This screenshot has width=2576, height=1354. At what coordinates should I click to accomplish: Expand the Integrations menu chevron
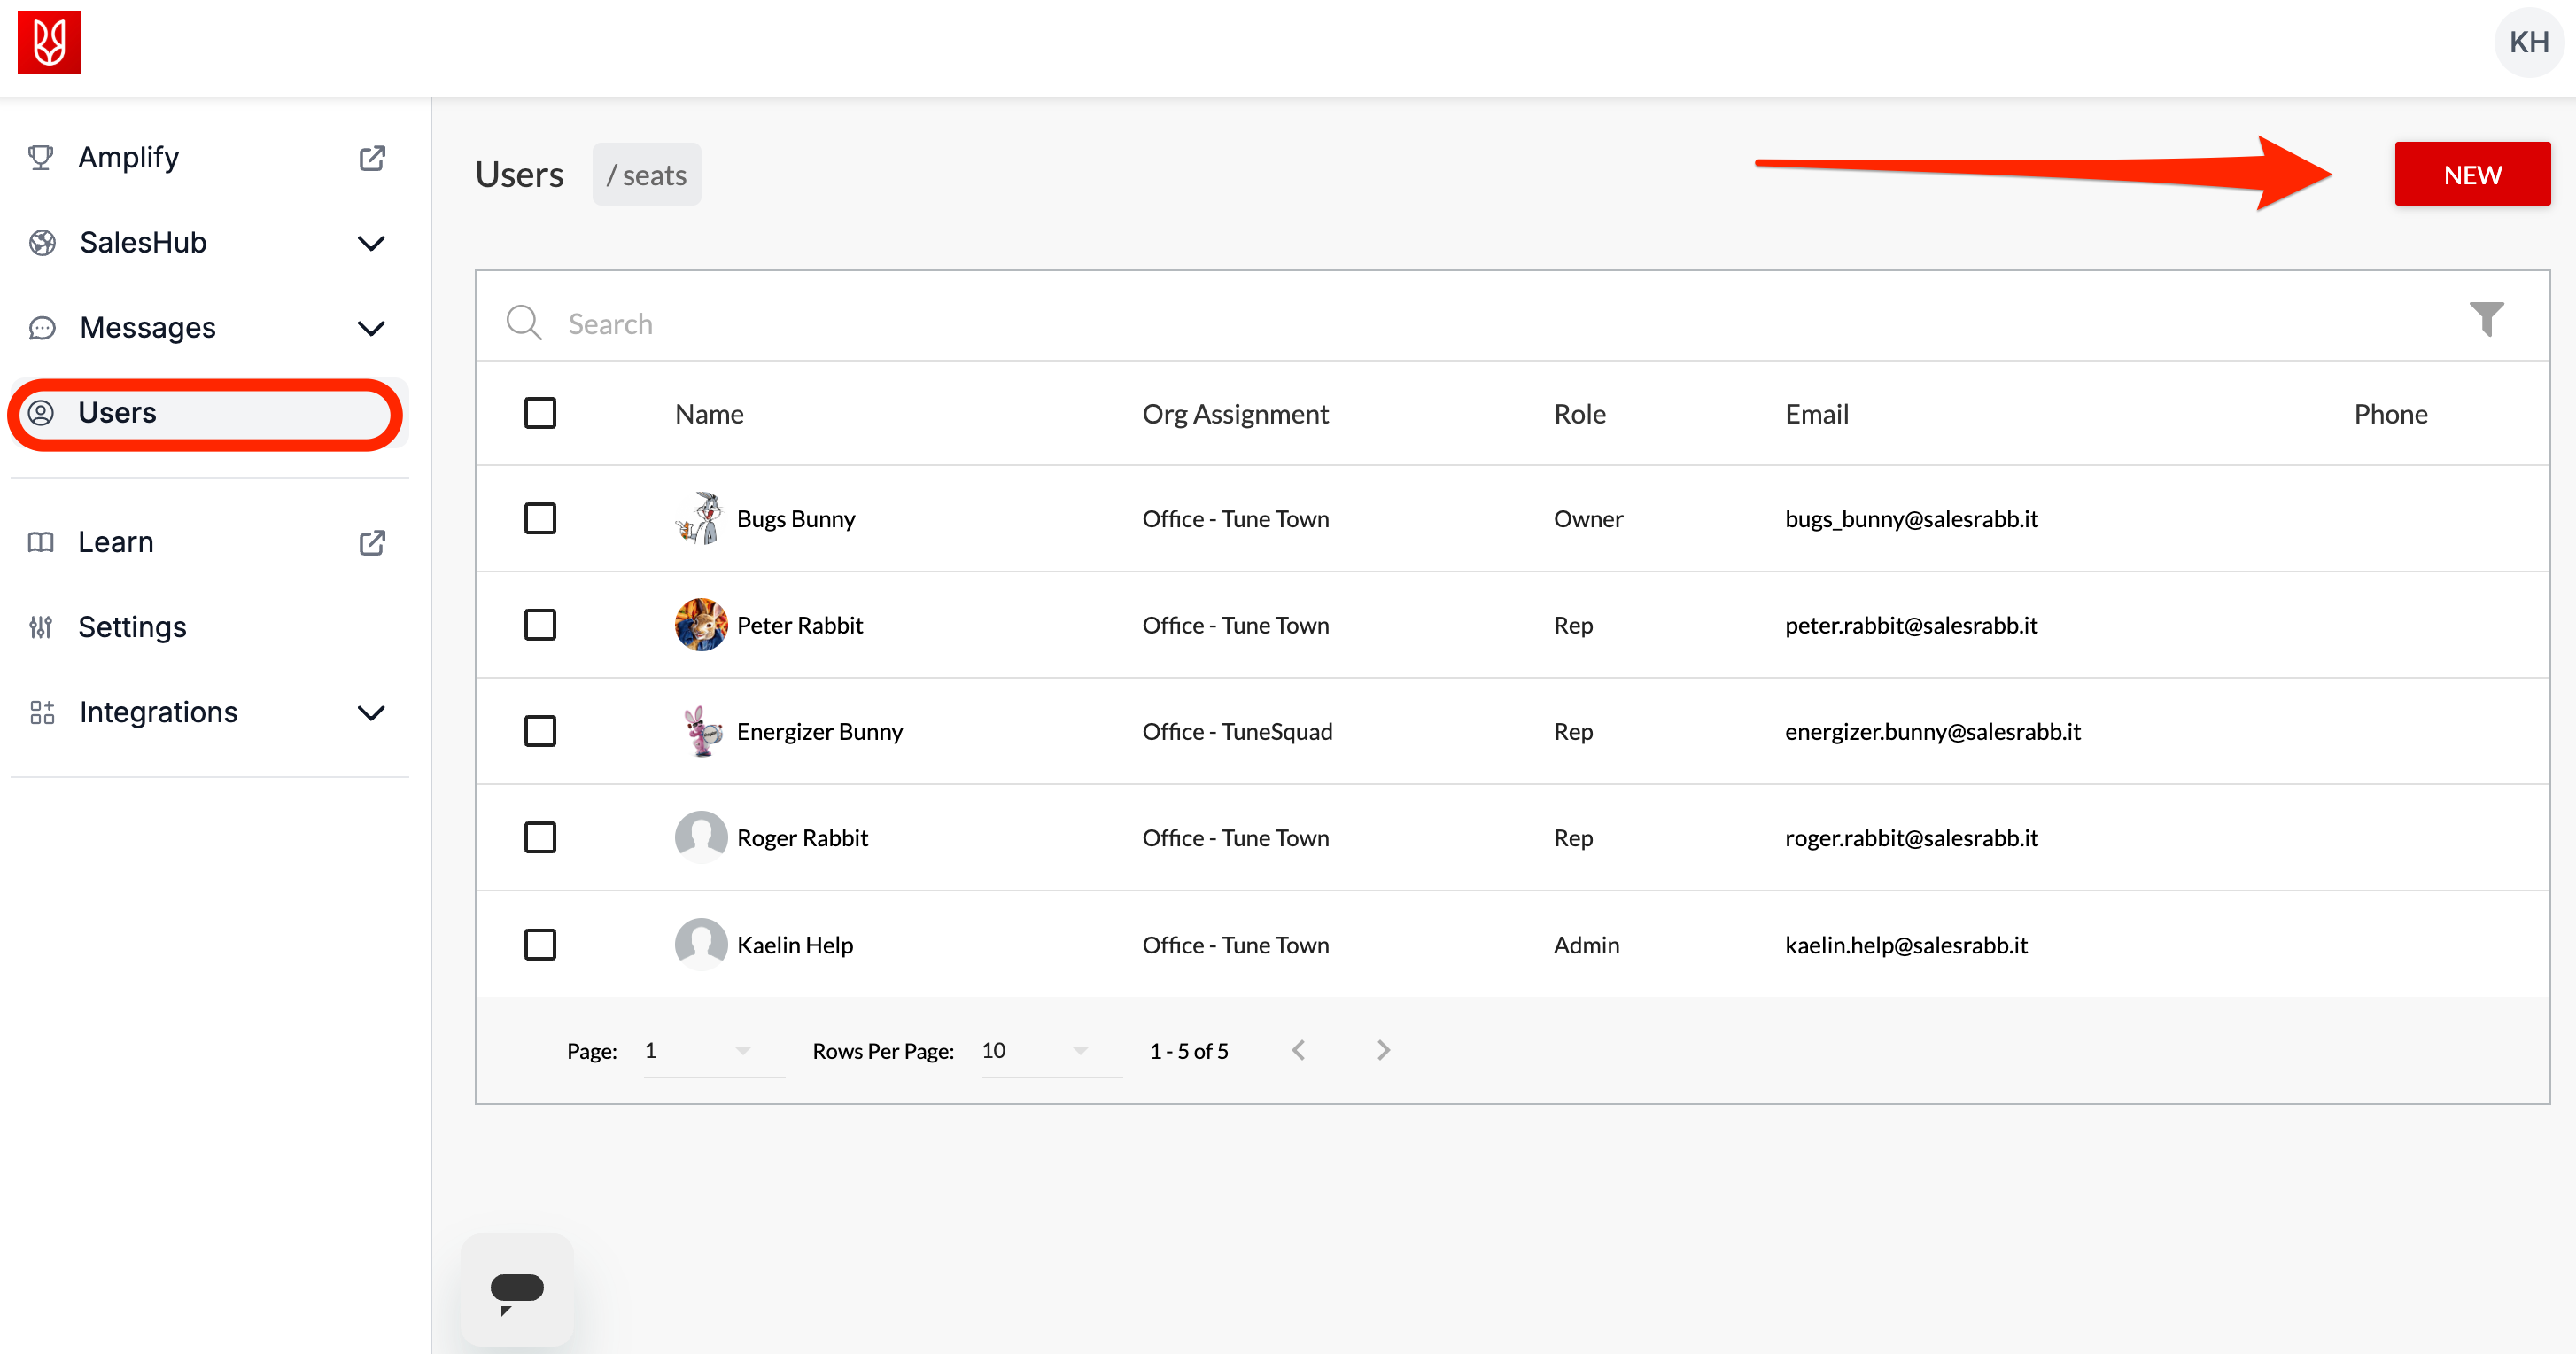(x=371, y=712)
